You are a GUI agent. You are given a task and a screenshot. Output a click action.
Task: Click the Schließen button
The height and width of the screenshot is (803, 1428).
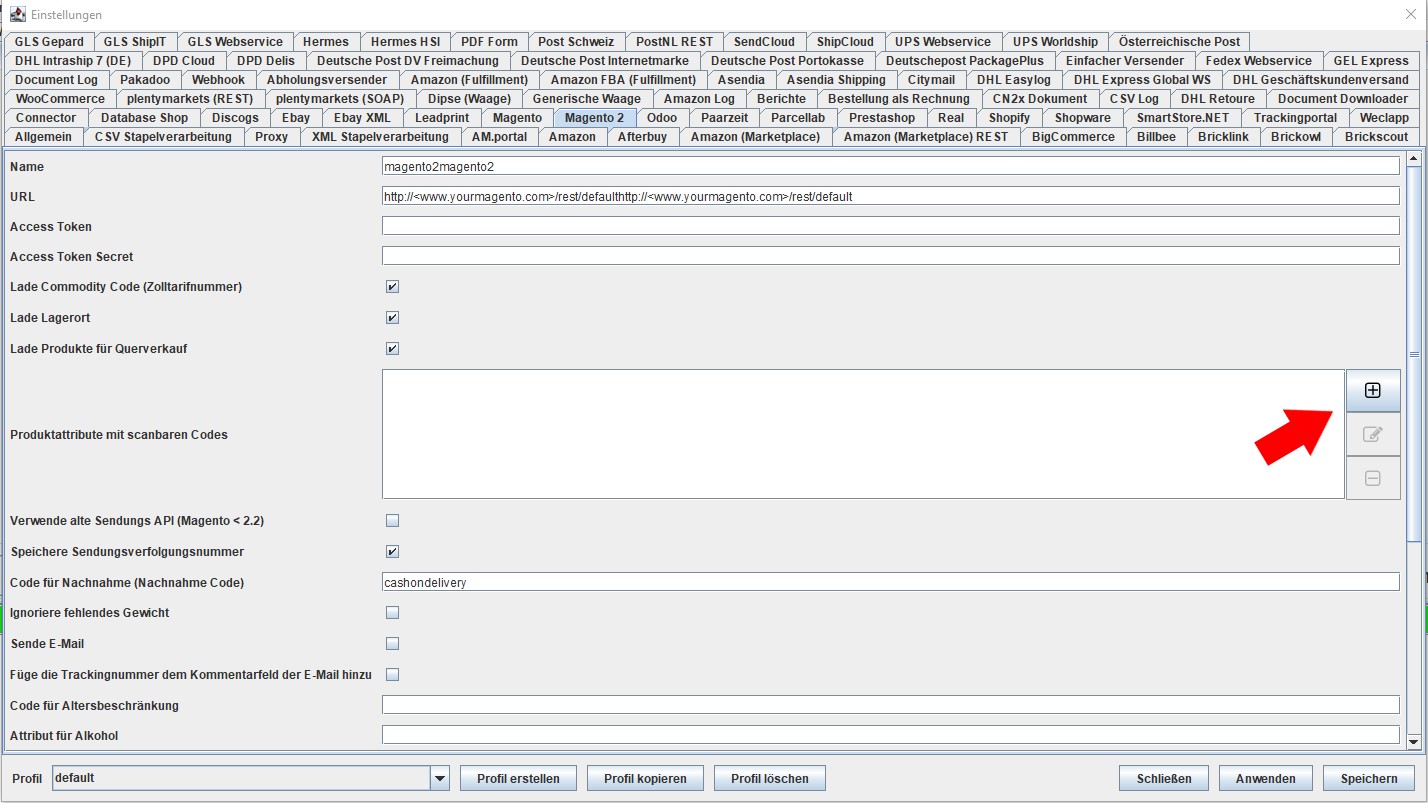[1163, 778]
